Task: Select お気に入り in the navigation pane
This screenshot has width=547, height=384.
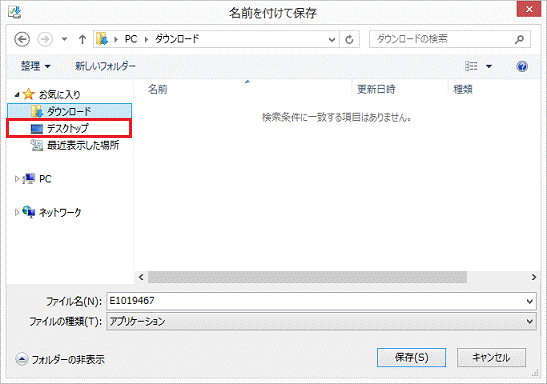Action: pyautogui.click(x=59, y=95)
